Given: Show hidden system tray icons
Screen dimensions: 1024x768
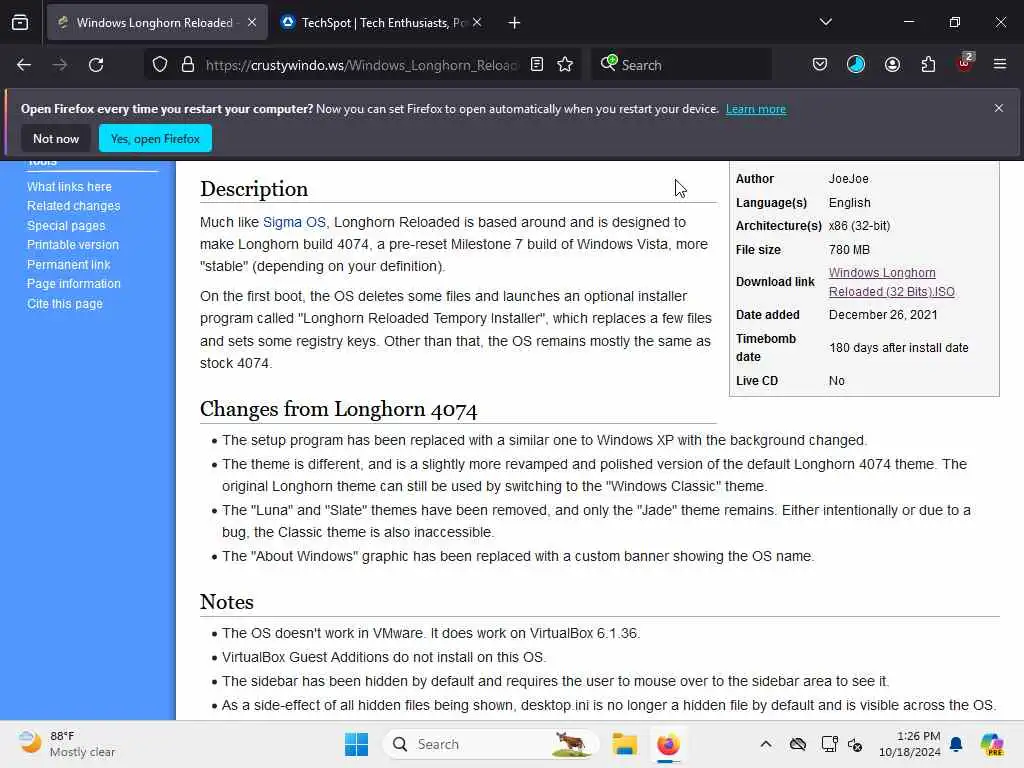Looking at the screenshot, I should pyautogui.click(x=766, y=744).
